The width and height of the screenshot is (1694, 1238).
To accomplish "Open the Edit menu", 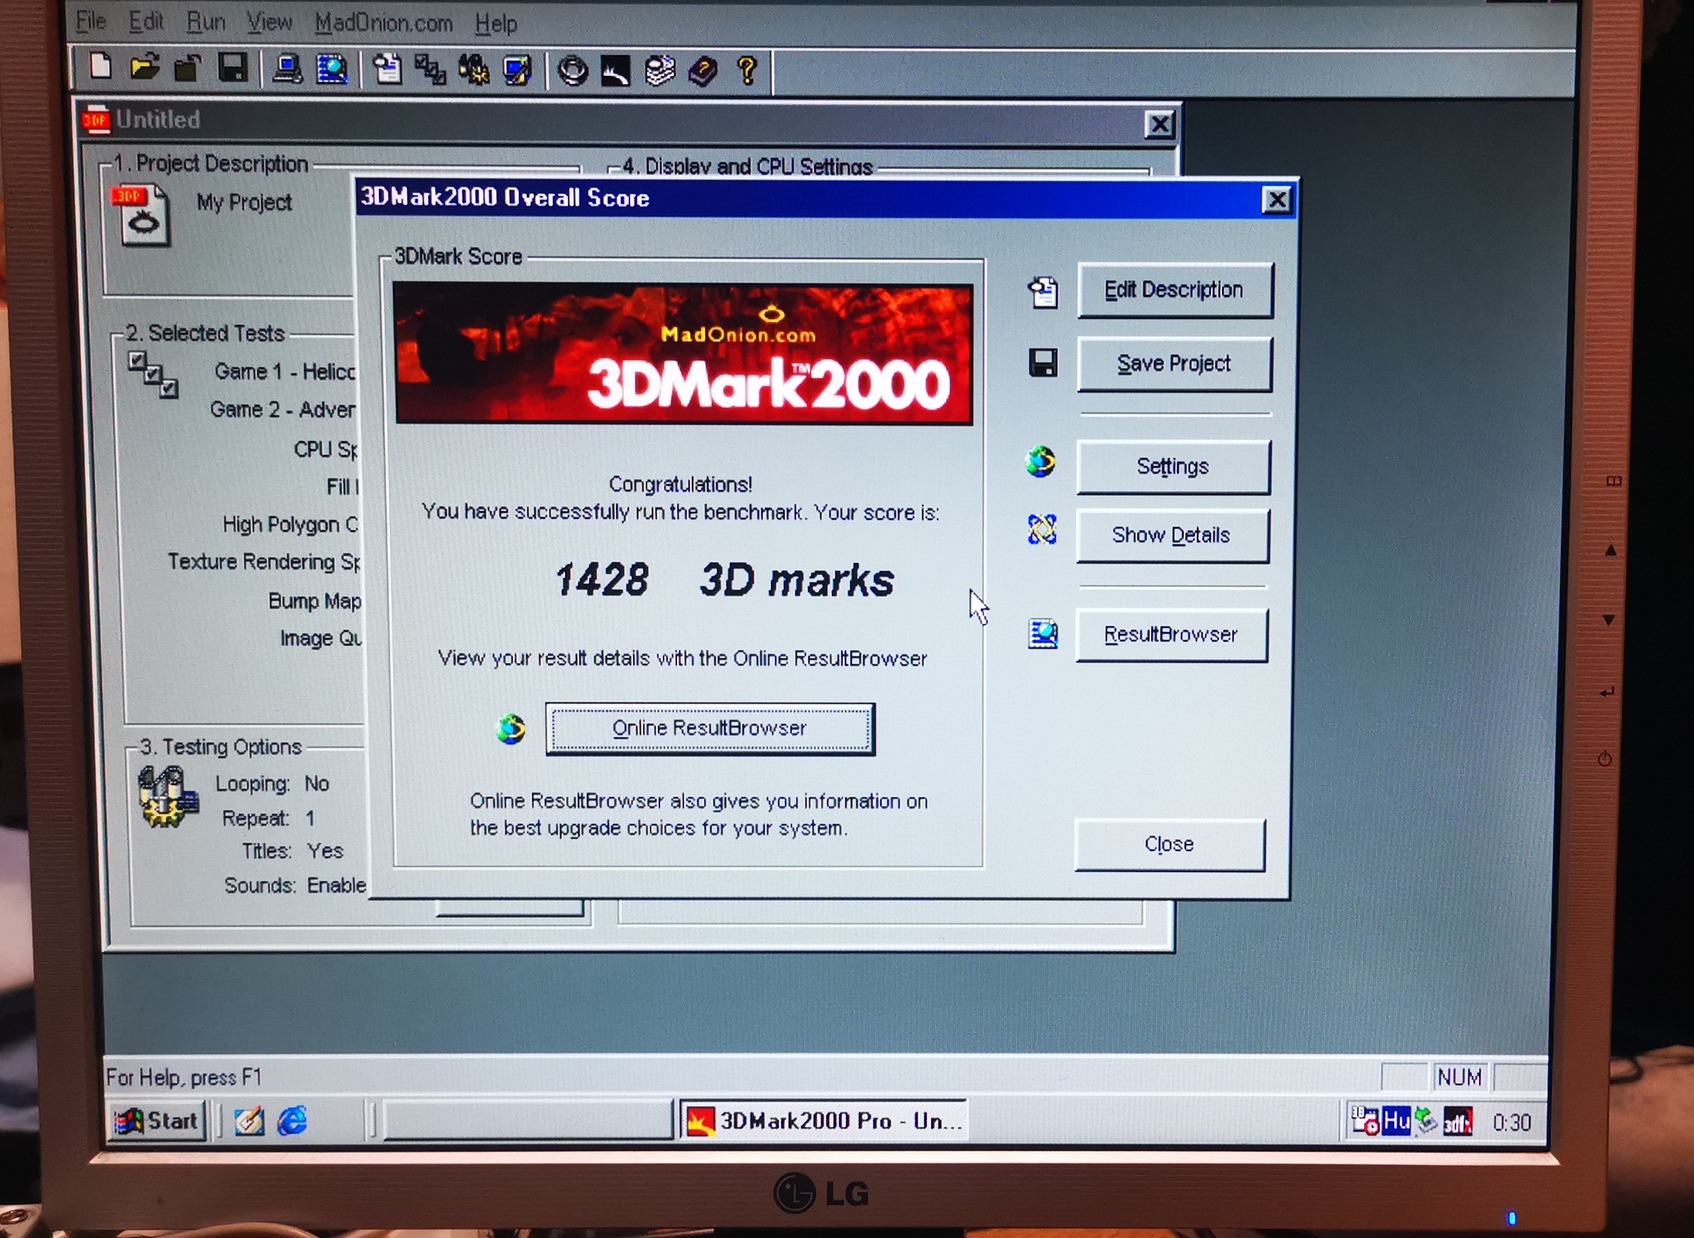I will pos(146,21).
